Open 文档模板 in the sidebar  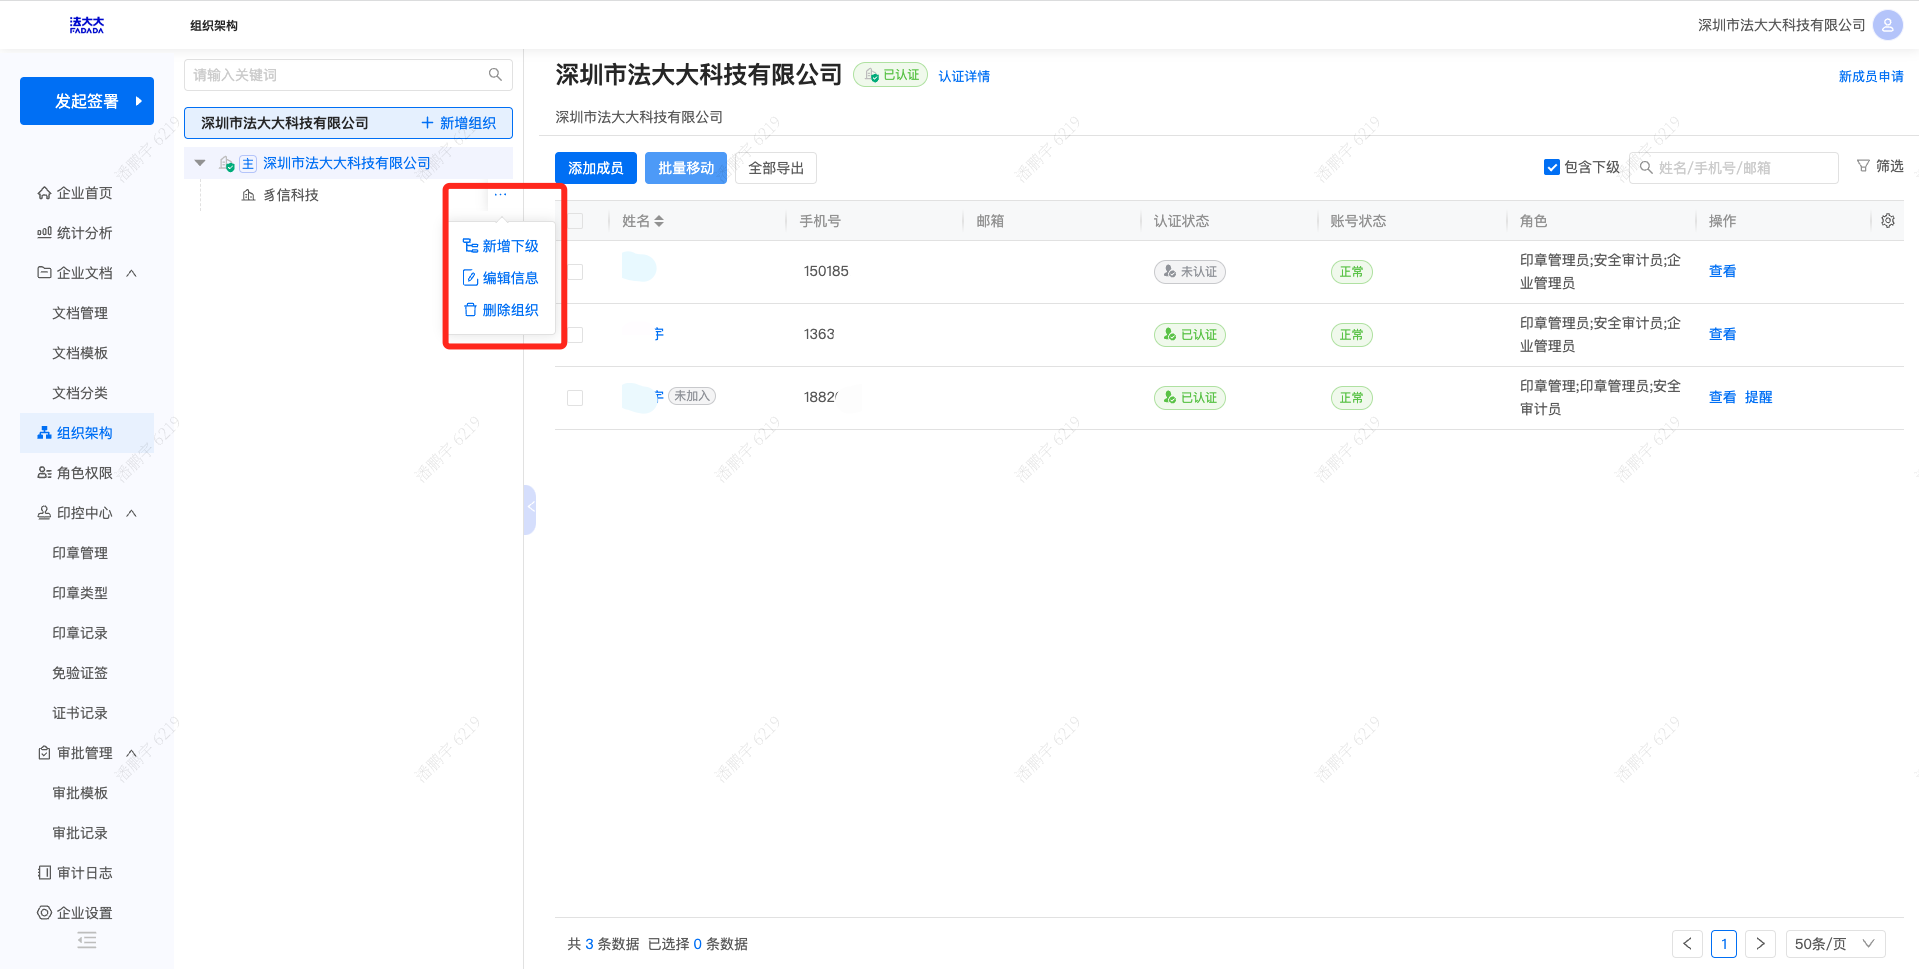80,353
